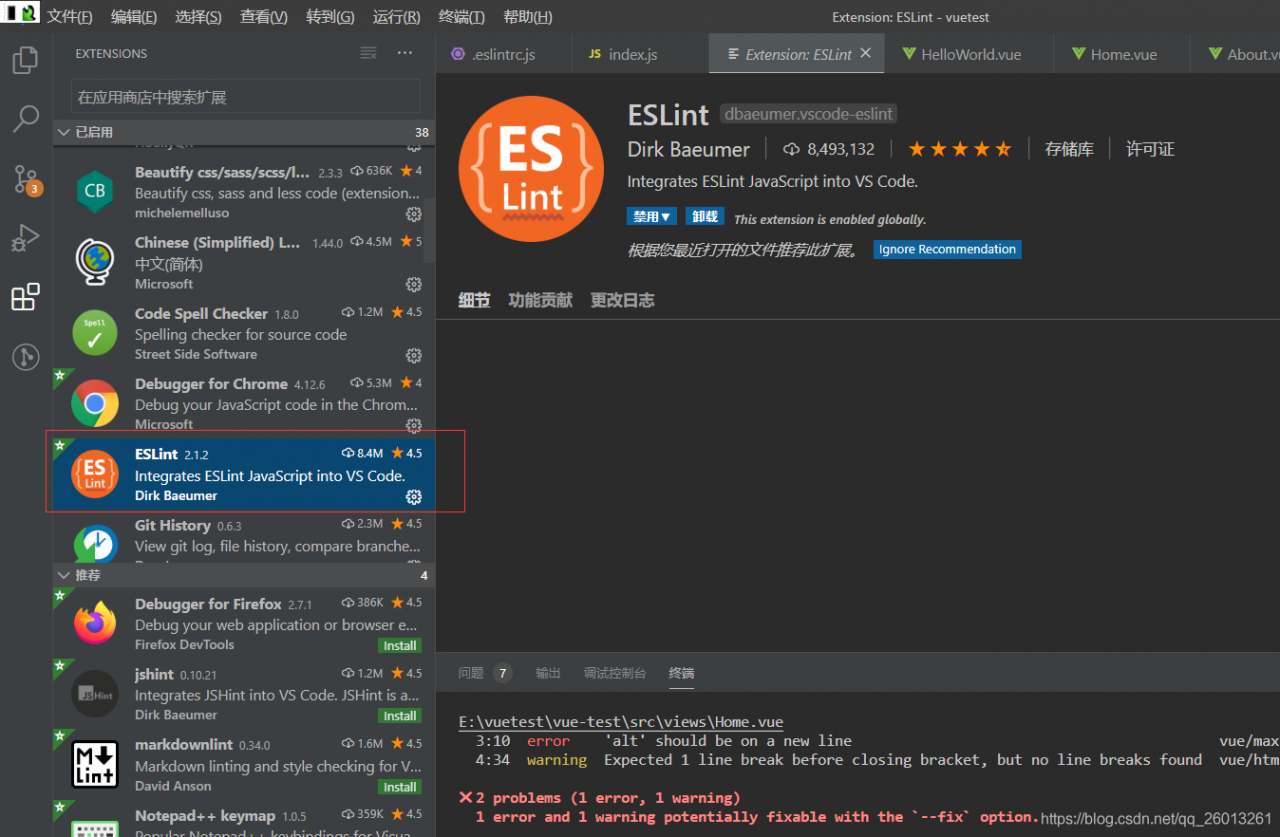1280x837 pixels.
Task: Open the Extensions panel more actions menu
Action: pos(404,53)
